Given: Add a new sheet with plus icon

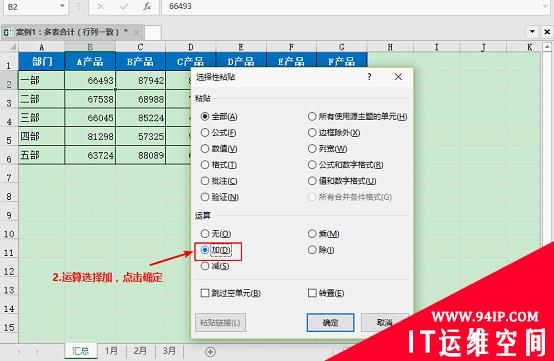Looking at the screenshot, I should 210,352.
